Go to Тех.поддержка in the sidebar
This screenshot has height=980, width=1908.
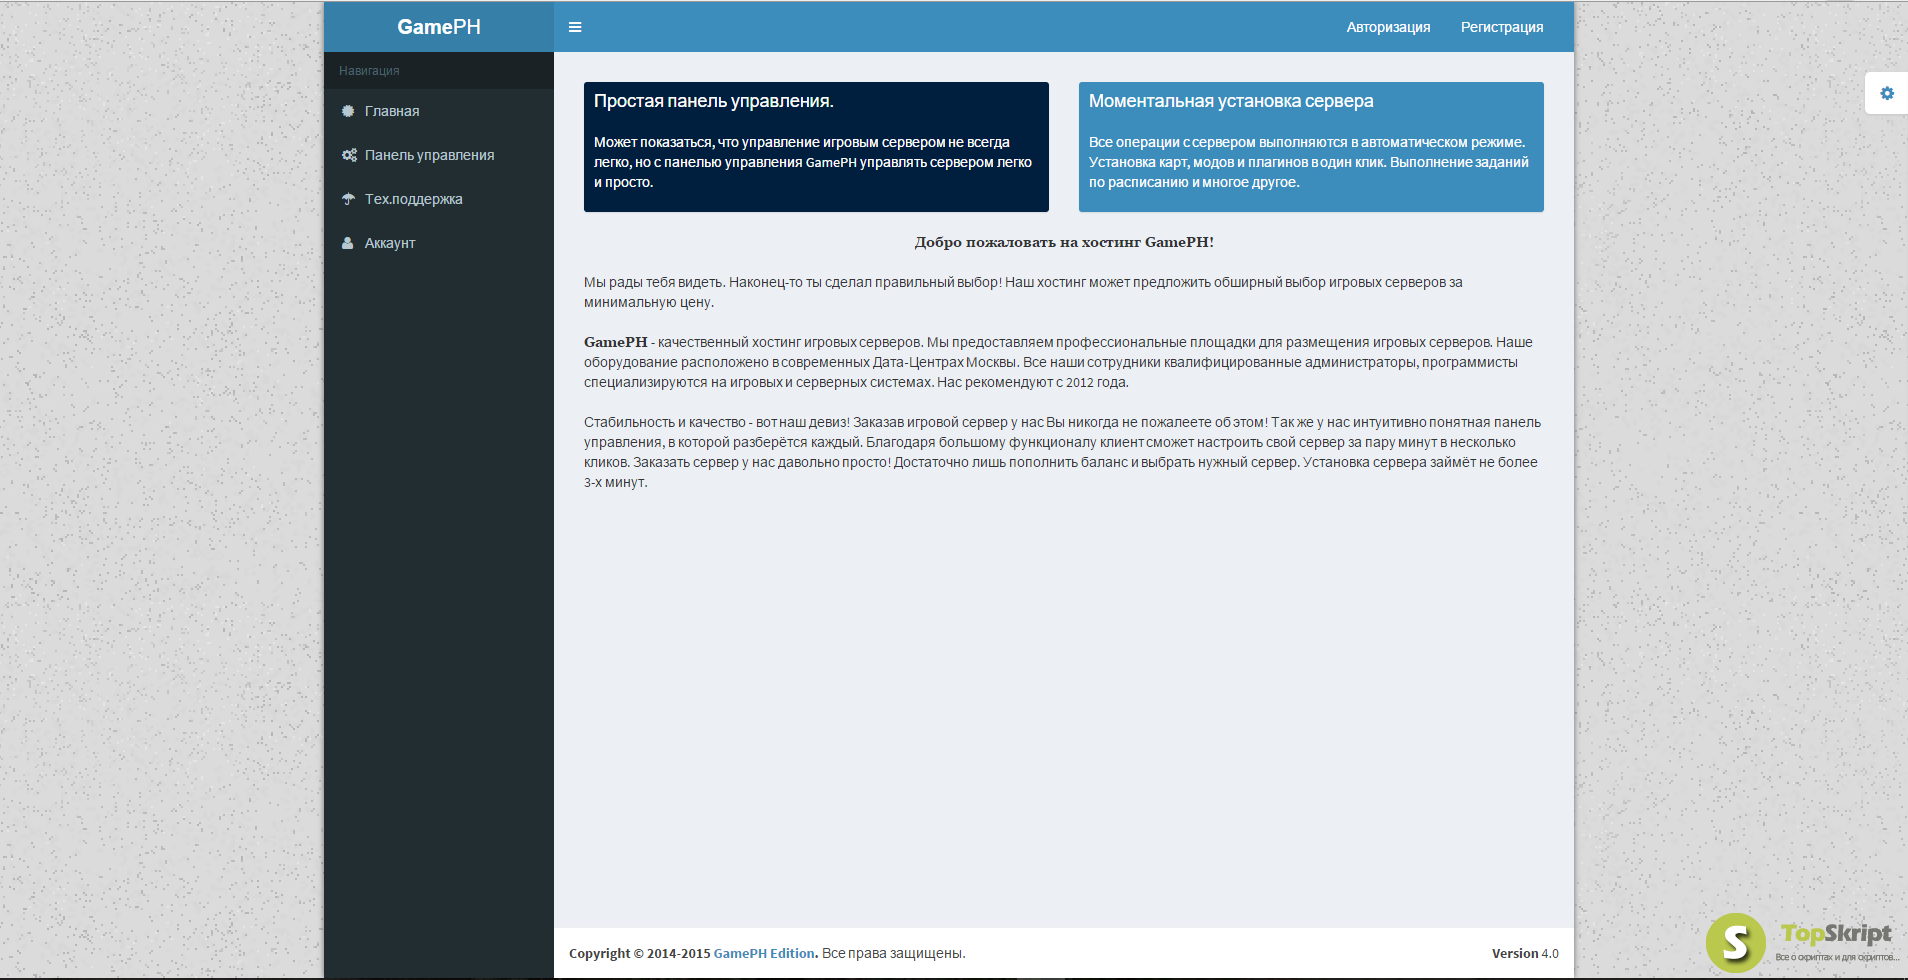click(x=439, y=199)
